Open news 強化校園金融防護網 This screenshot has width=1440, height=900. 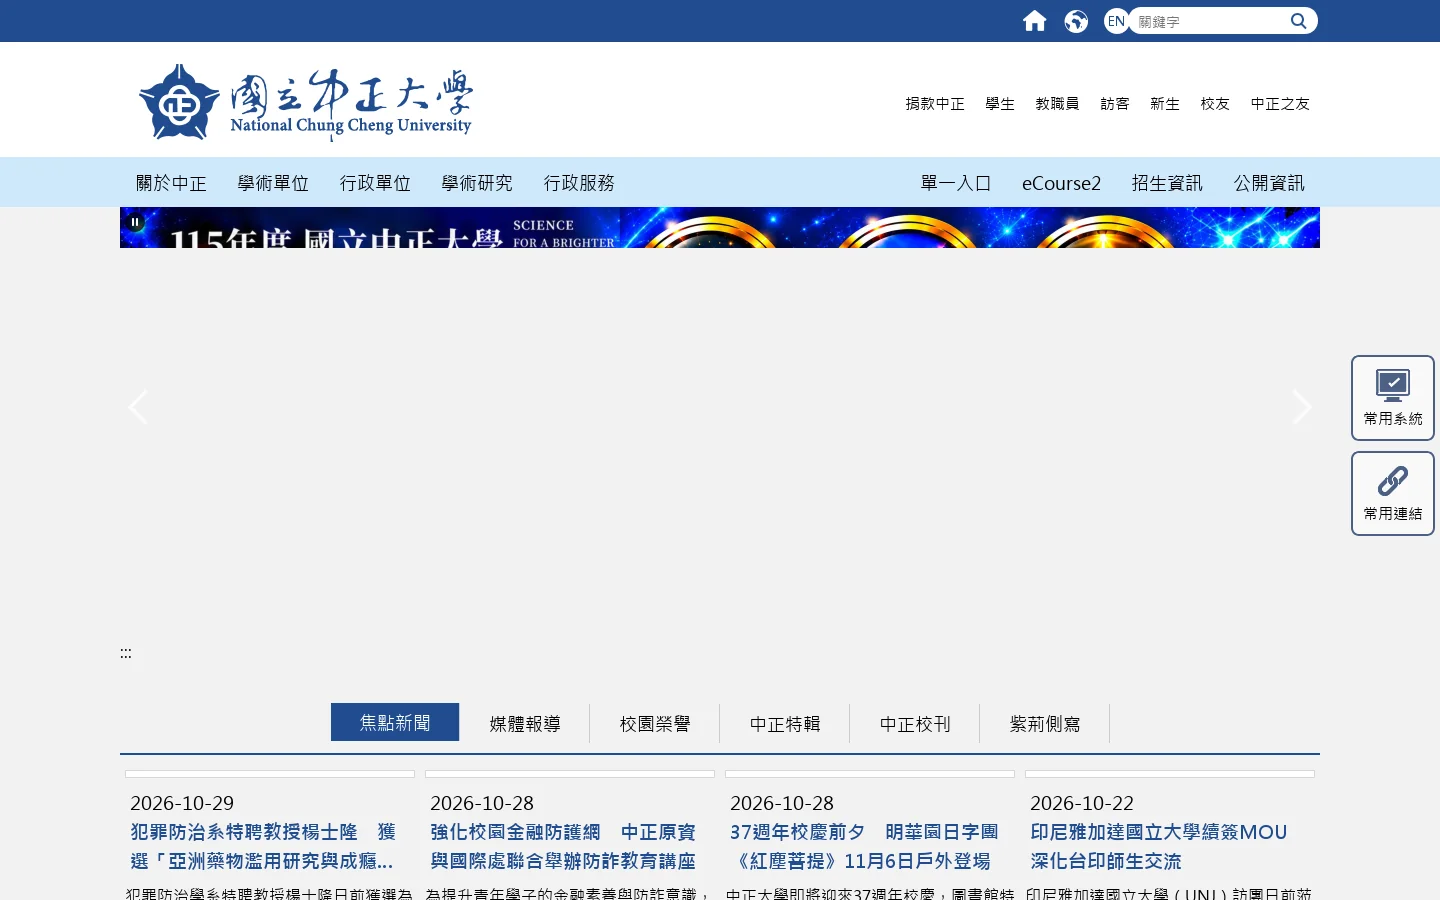click(x=563, y=846)
